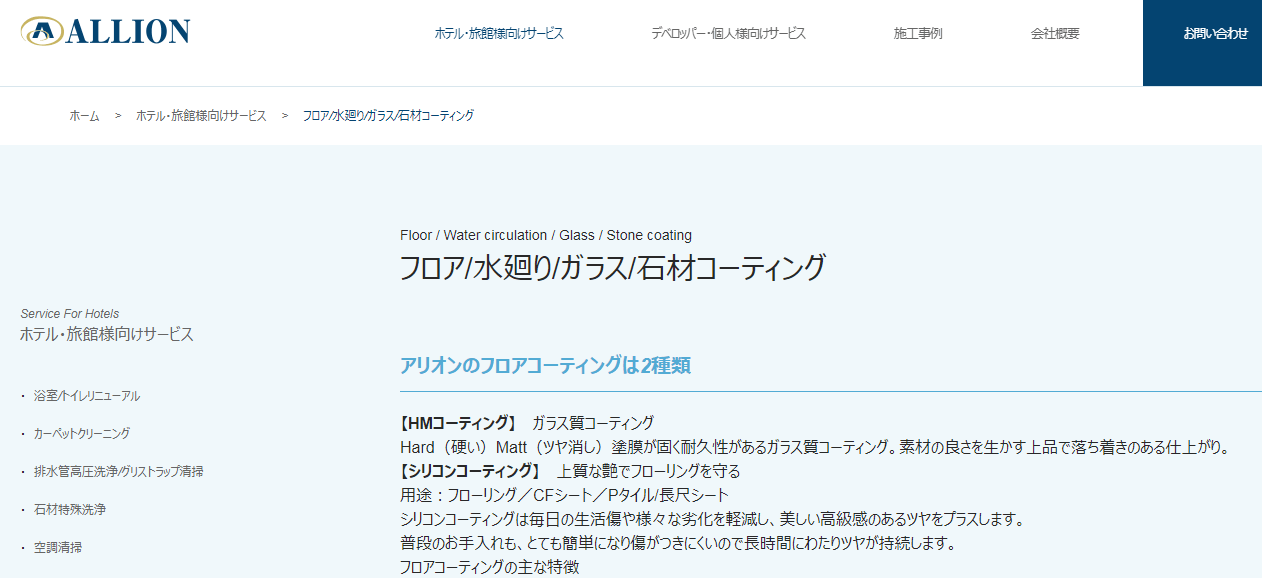Viewport: 1262px width, 578px height.
Task: Go to the 施工事例 page
Action: 917,33
